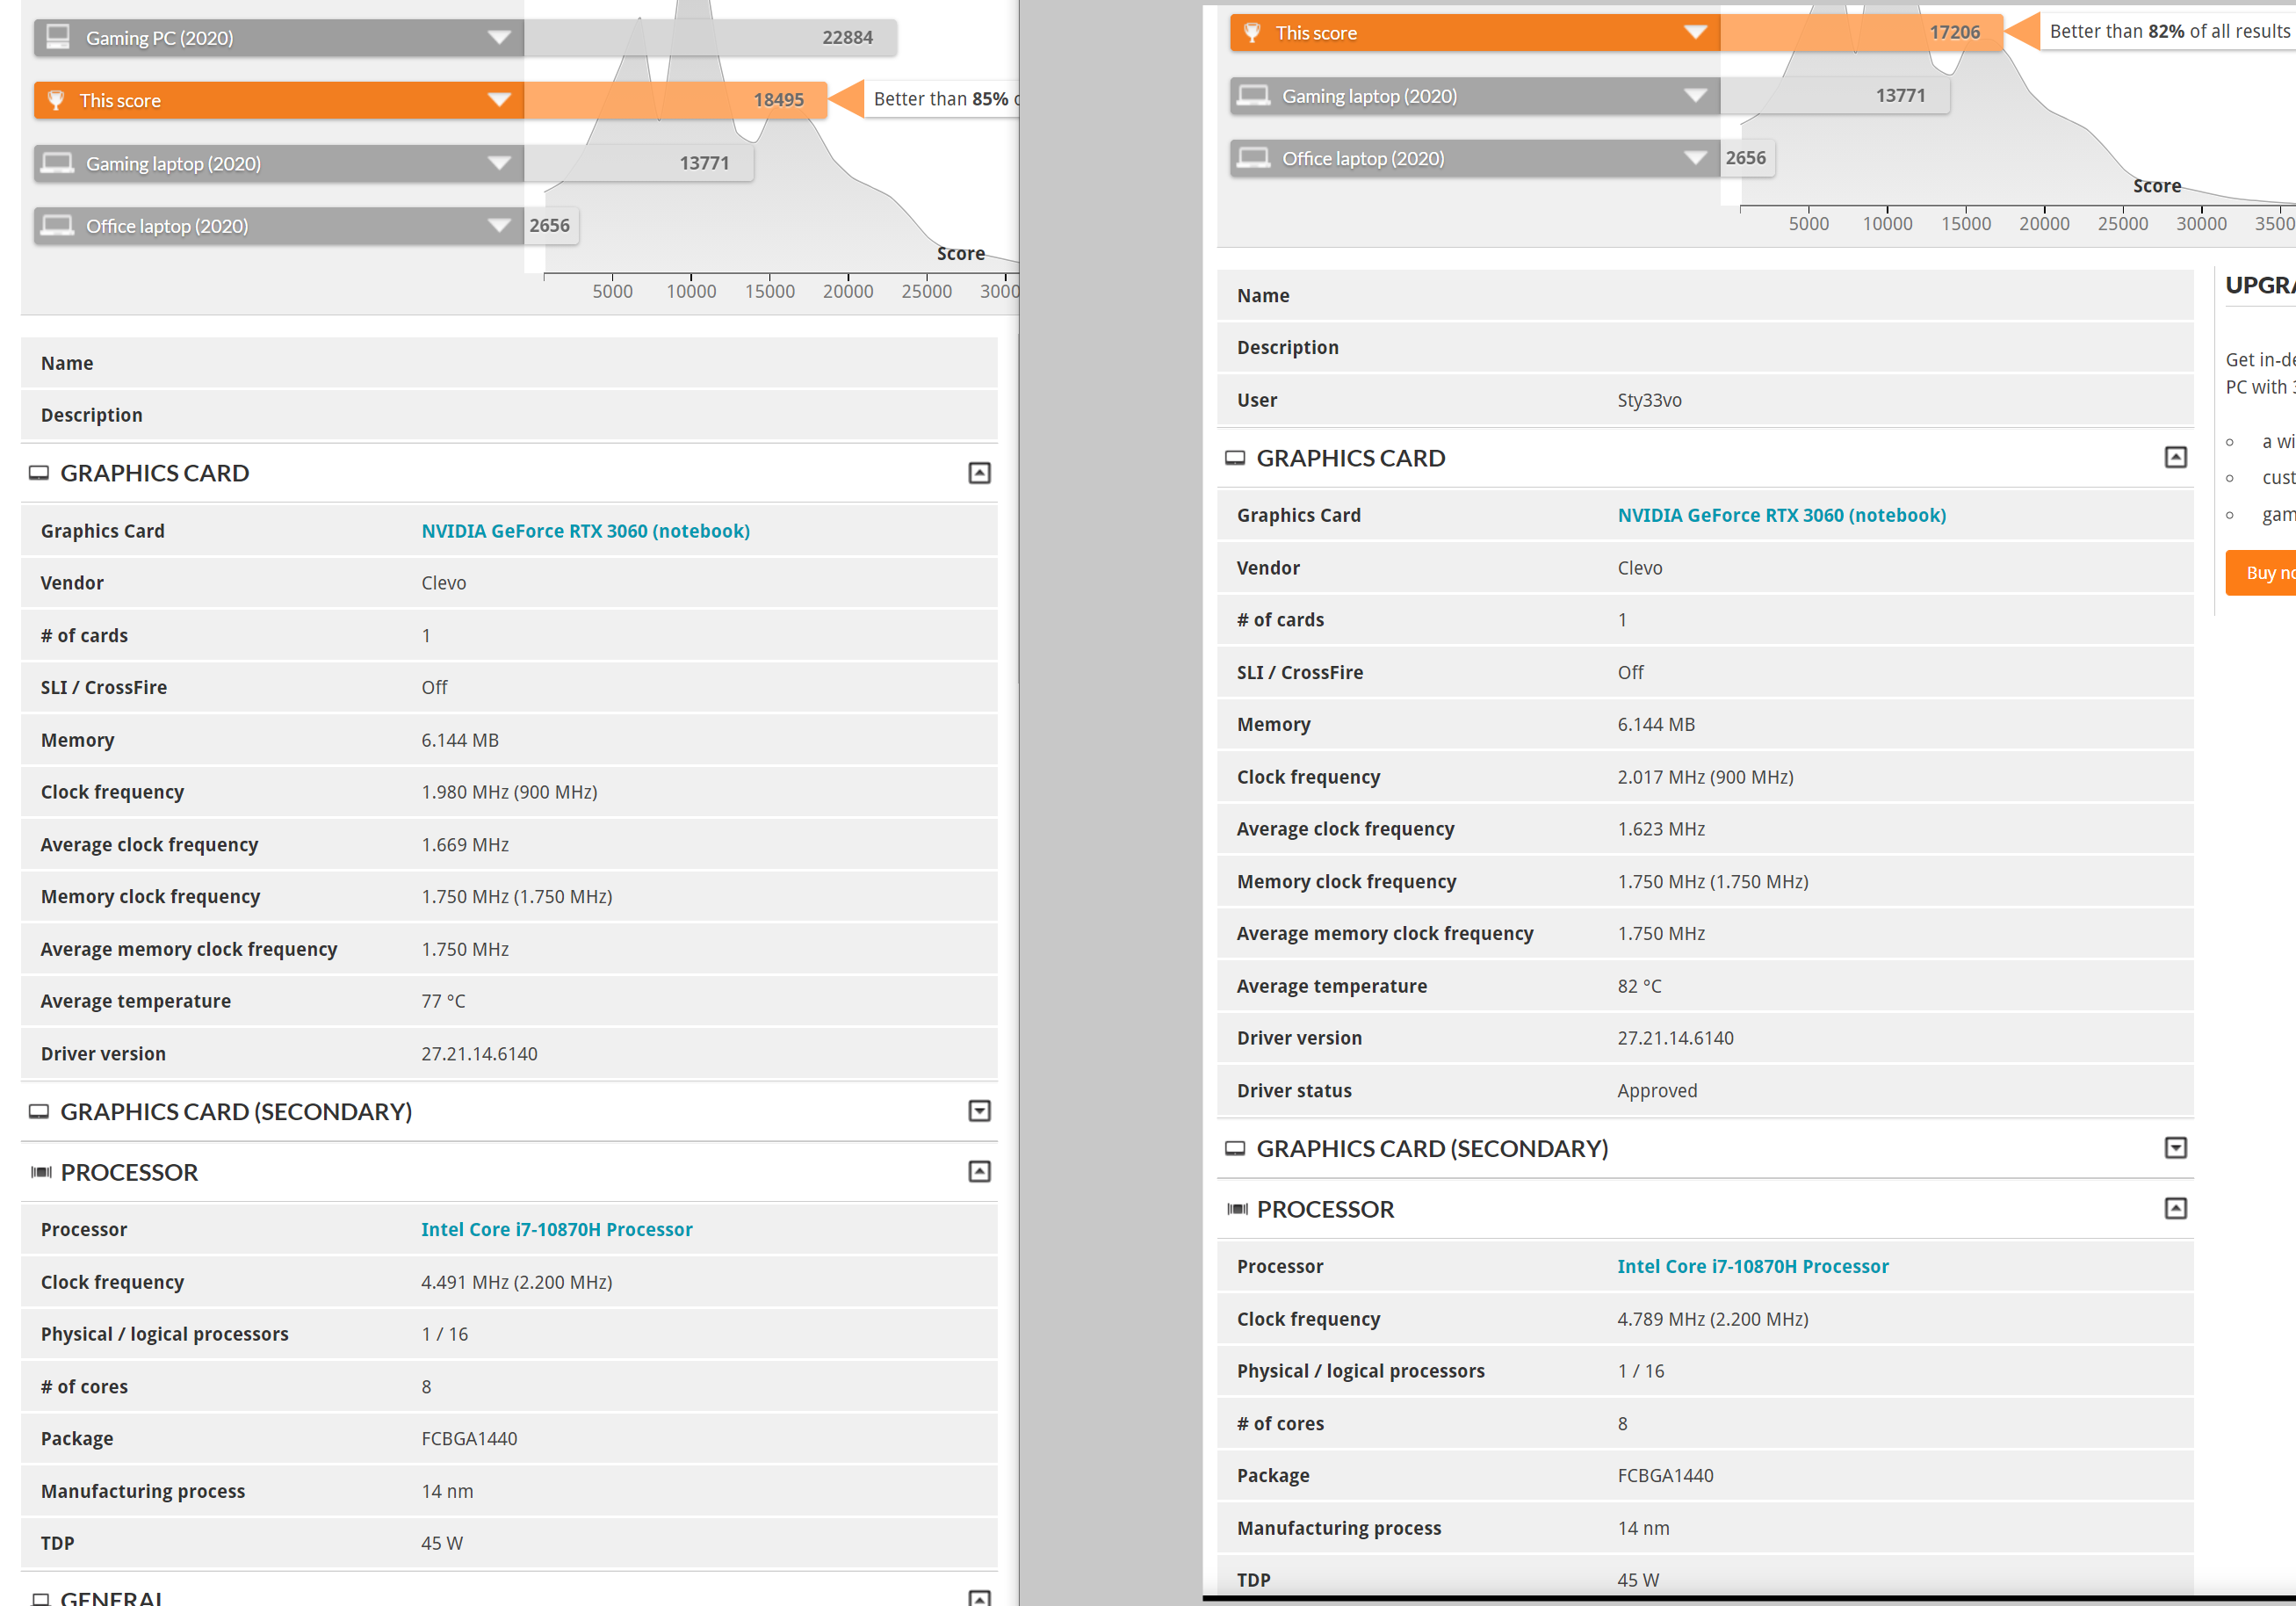2296x1606 pixels.
Task: Click the Memory value 6.144 MB in right window
Action: tap(1656, 724)
